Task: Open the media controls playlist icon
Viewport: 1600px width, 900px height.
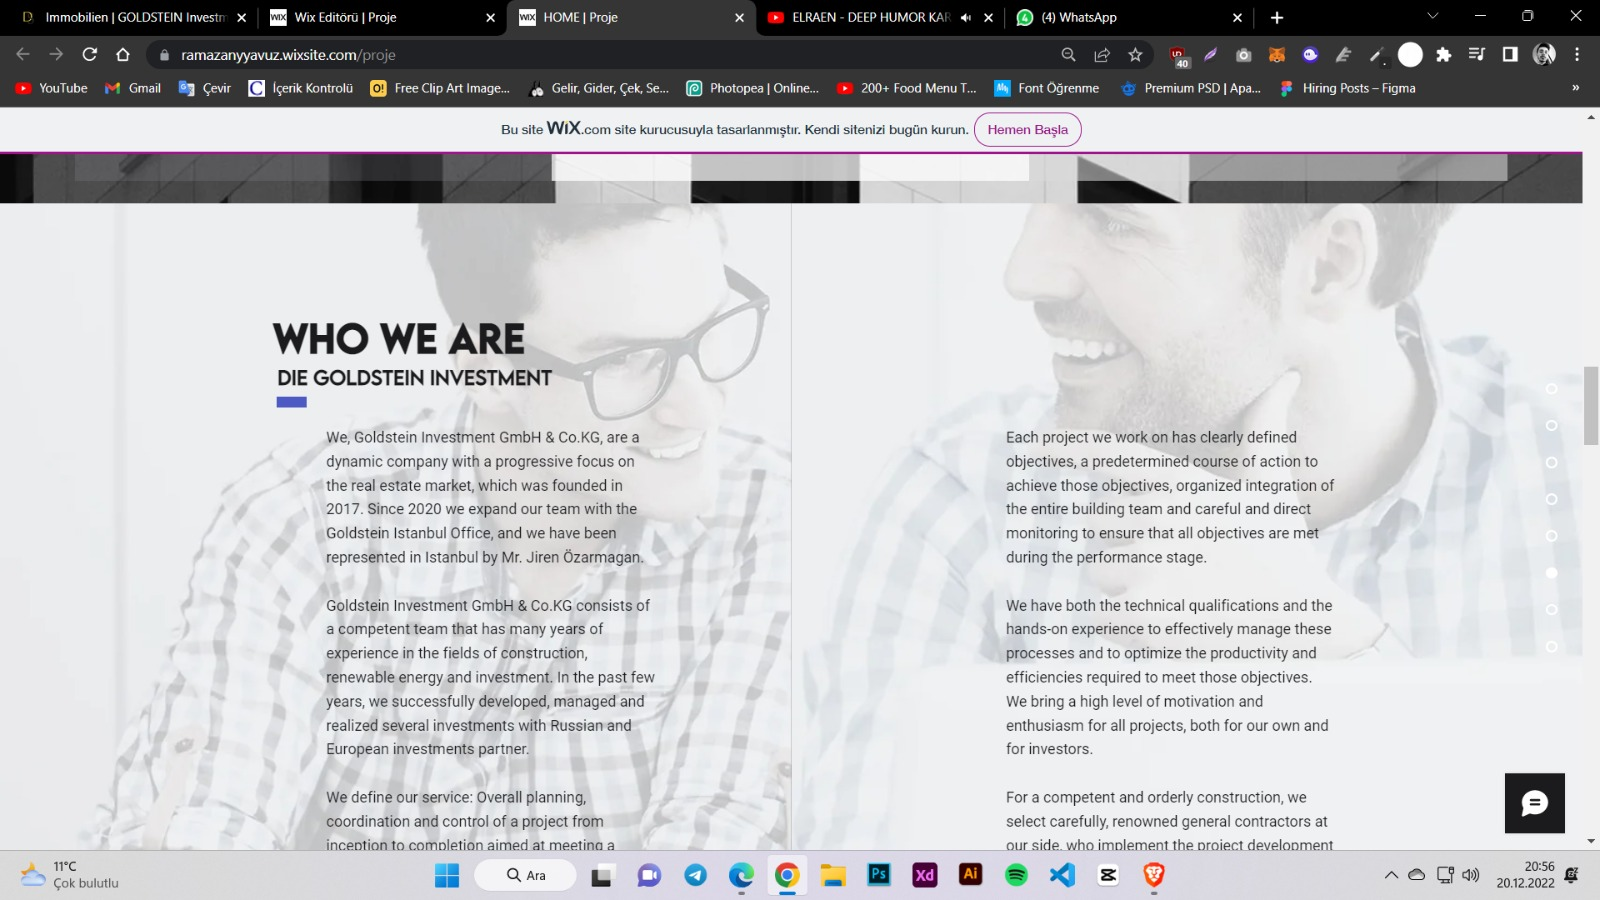Action: [x=1477, y=55]
